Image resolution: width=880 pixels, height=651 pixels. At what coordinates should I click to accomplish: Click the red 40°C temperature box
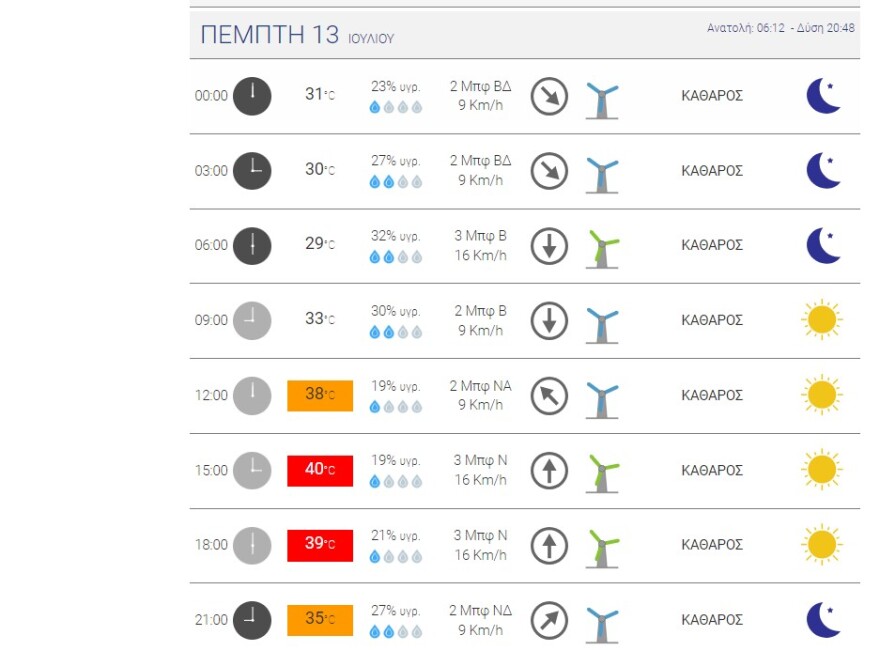coord(320,470)
